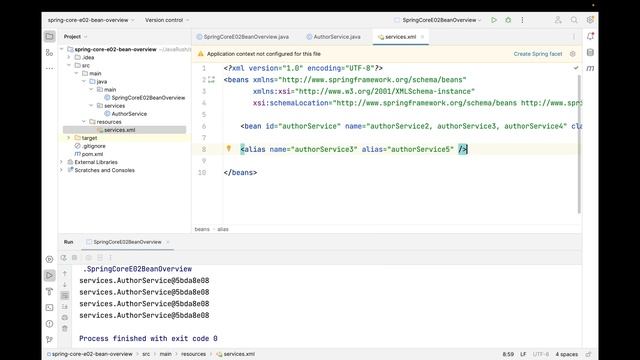The image size is (640, 360).
Task: Expand External Libraries node
Action: [62, 162]
